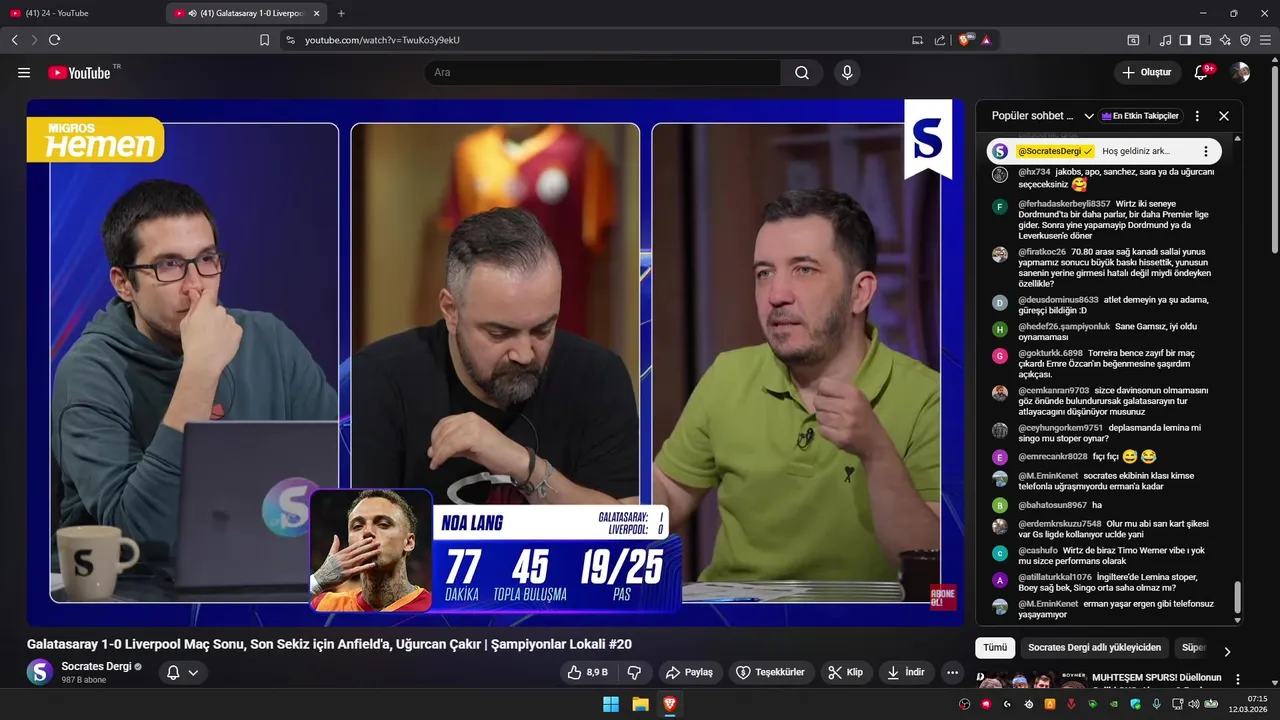Viewport: 1280px width, 720px height.
Task: Open more video actions ellipsis
Action: [x=952, y=672]
